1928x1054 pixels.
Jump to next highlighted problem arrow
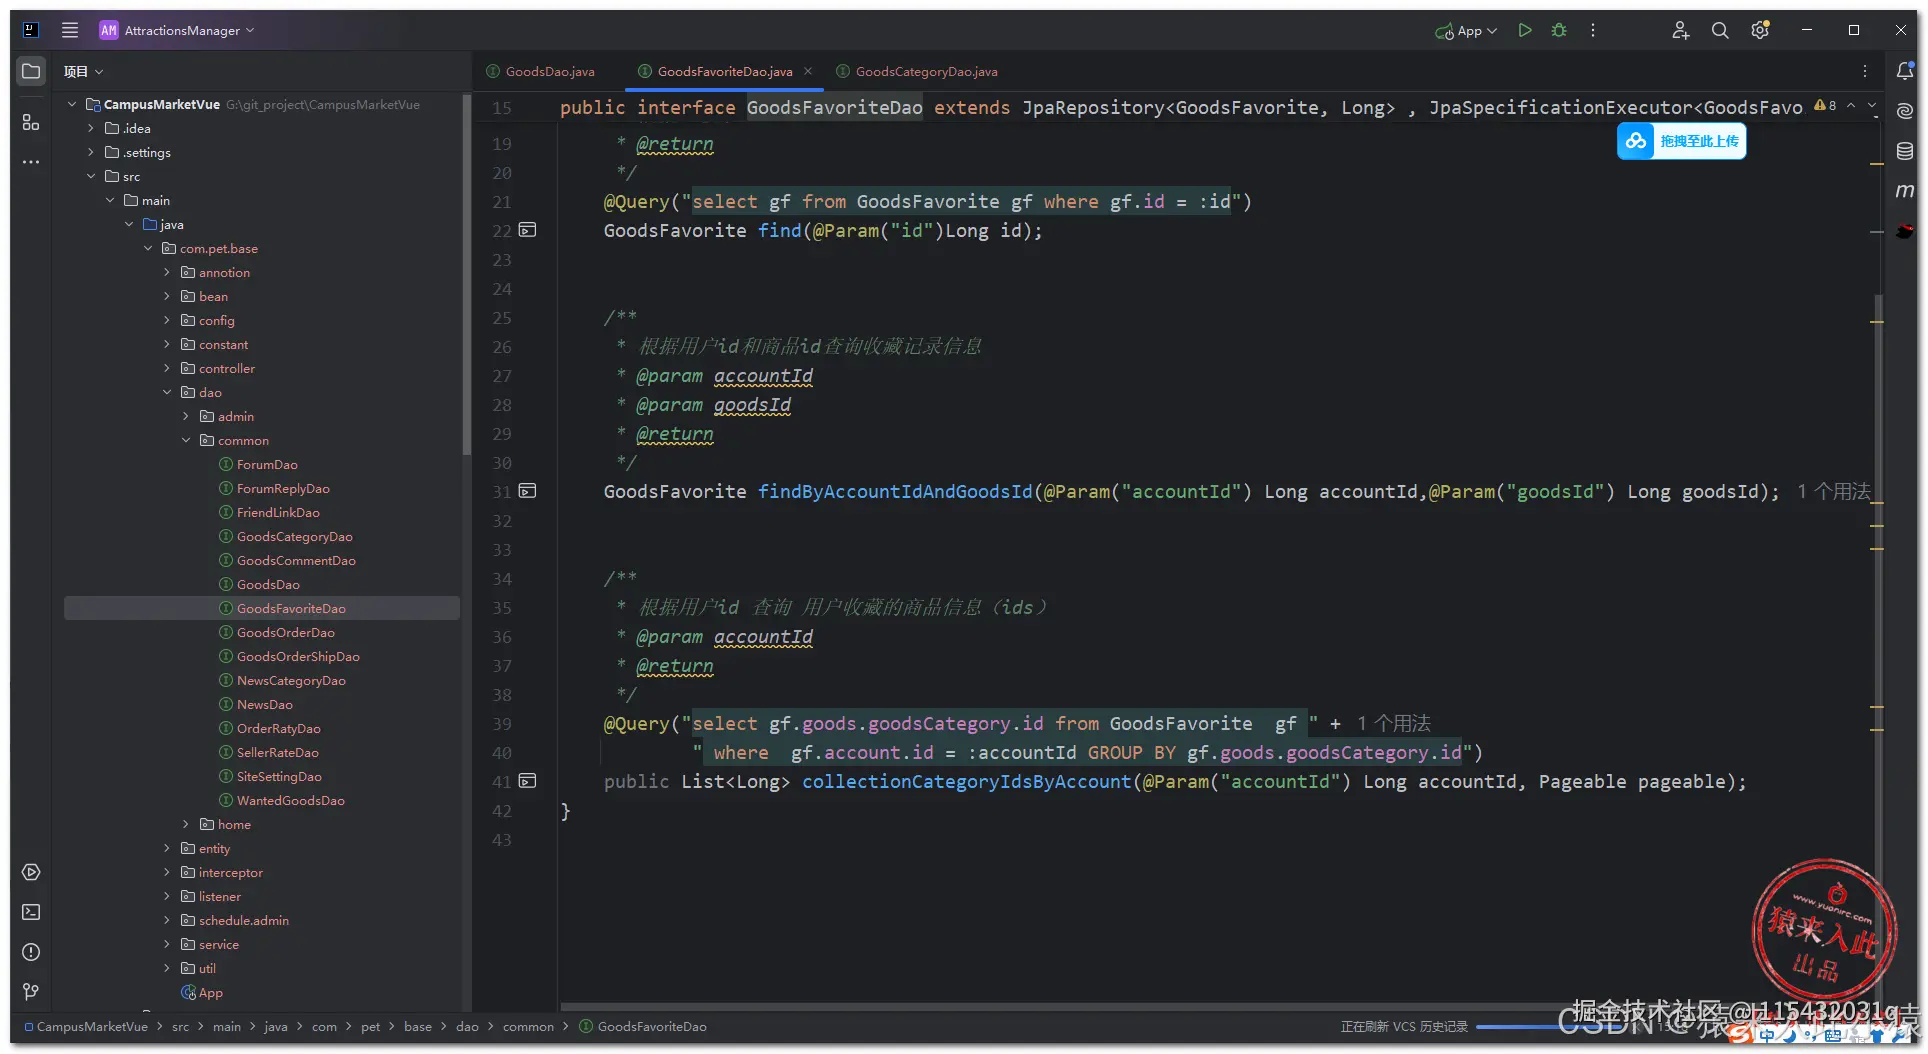(1872, 105)
